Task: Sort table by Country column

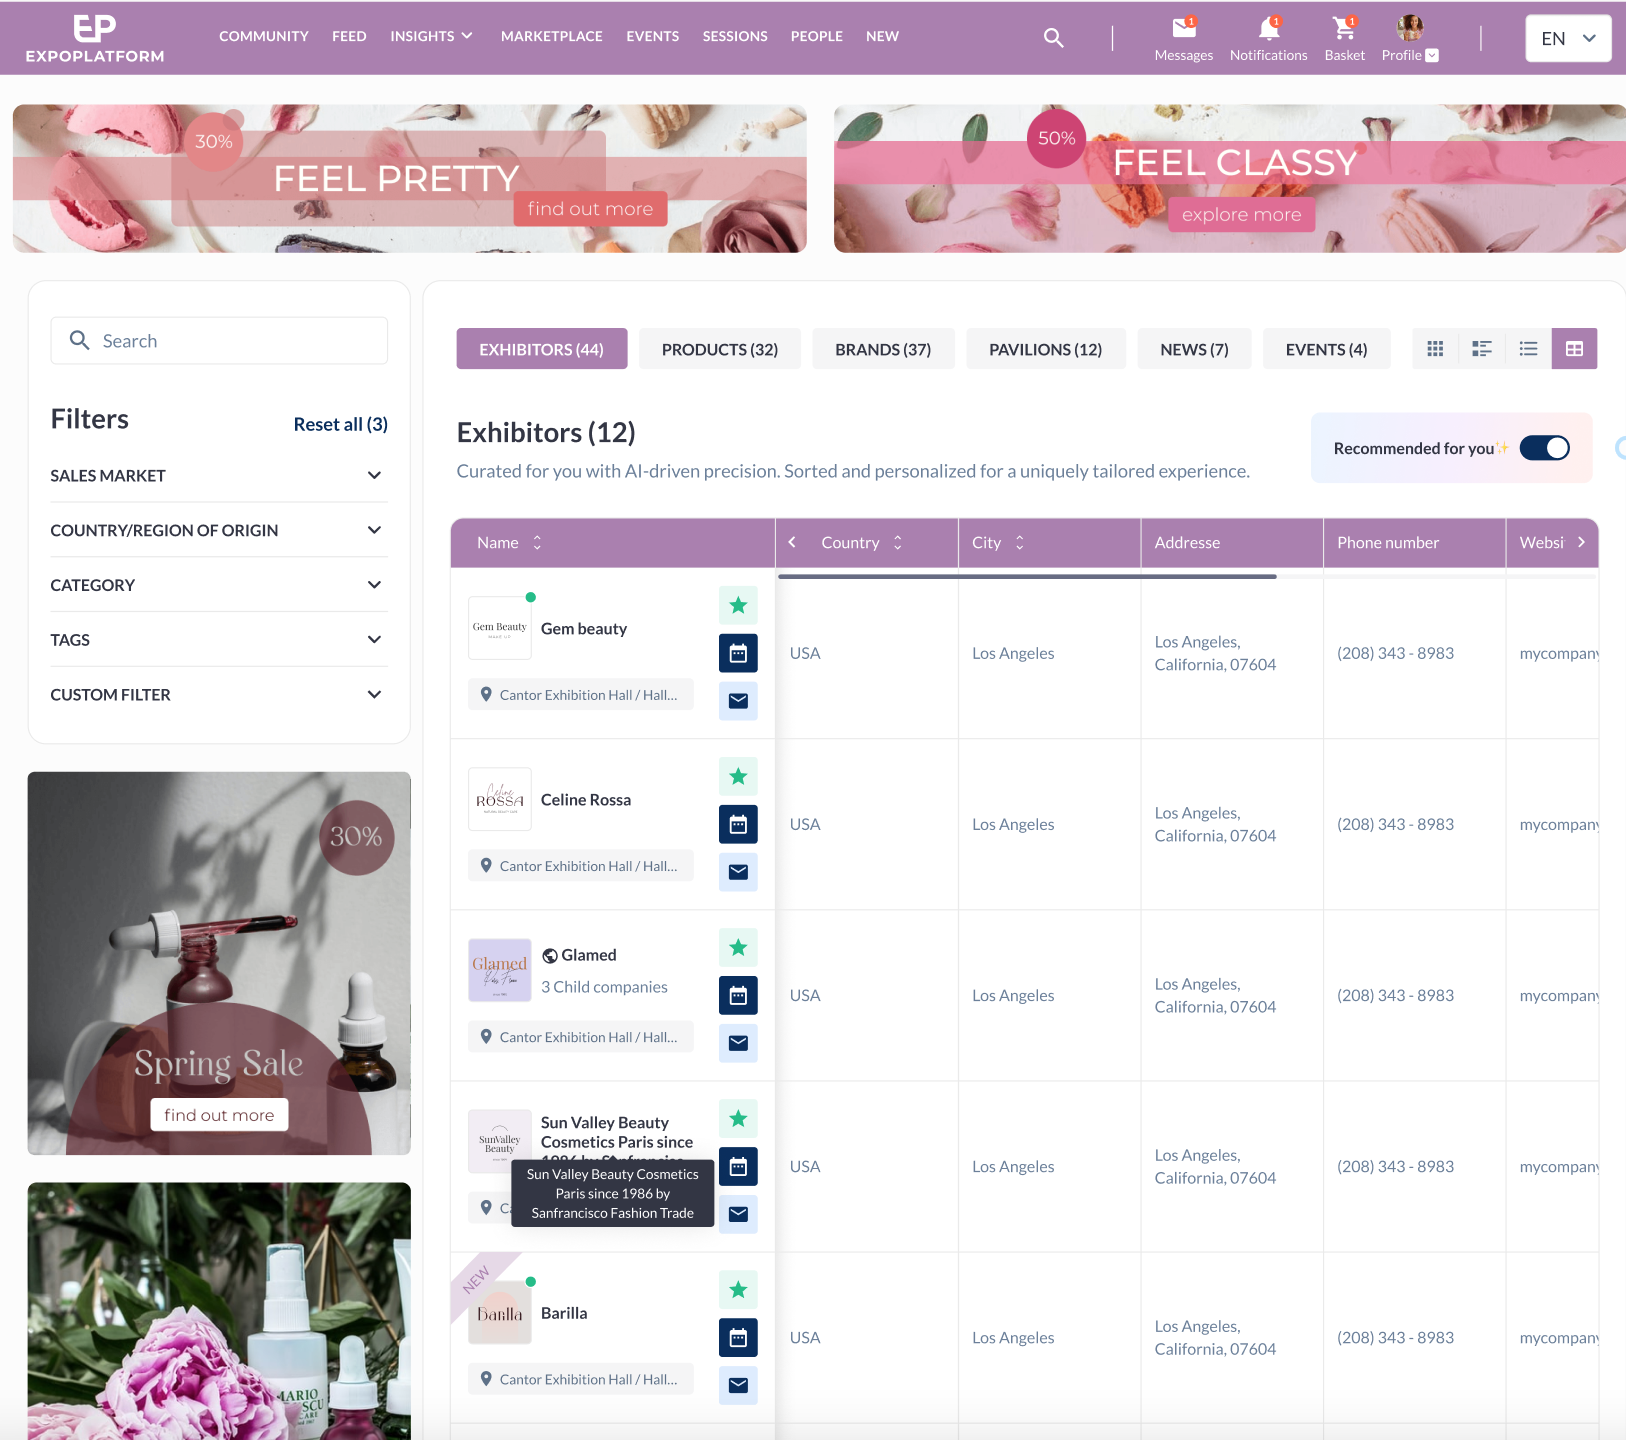Action: (898, 542)
